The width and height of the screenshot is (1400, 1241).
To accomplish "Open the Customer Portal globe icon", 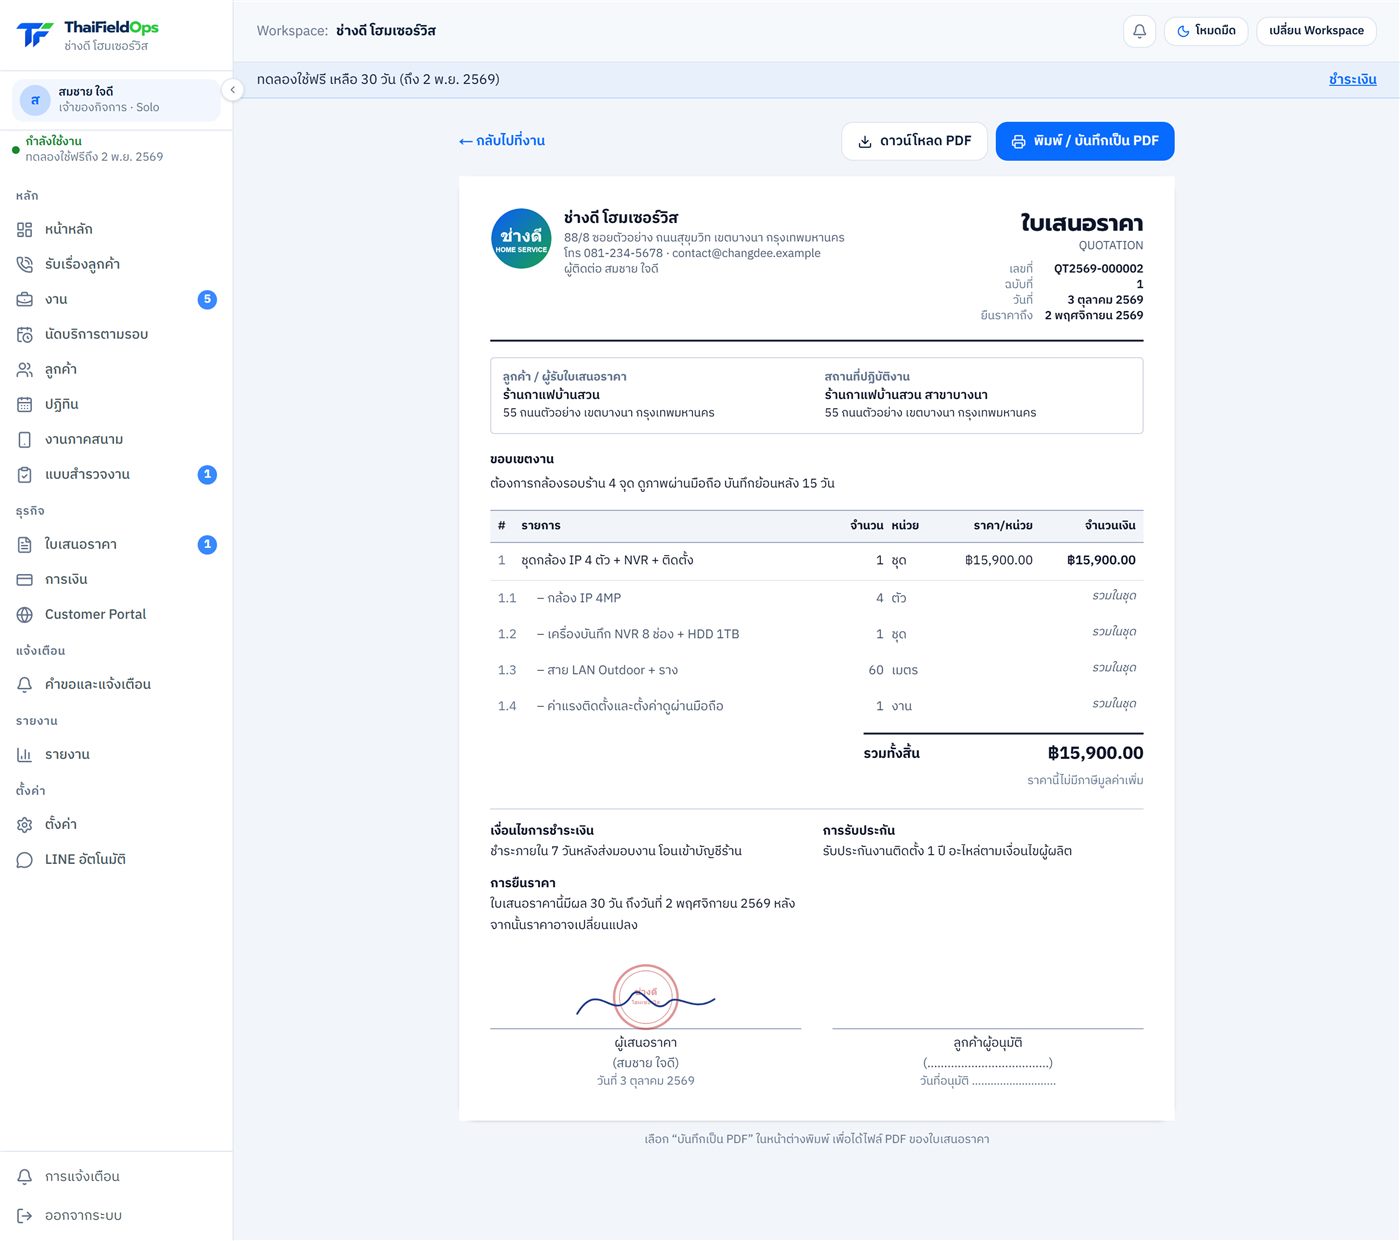I will coord(25,614).
